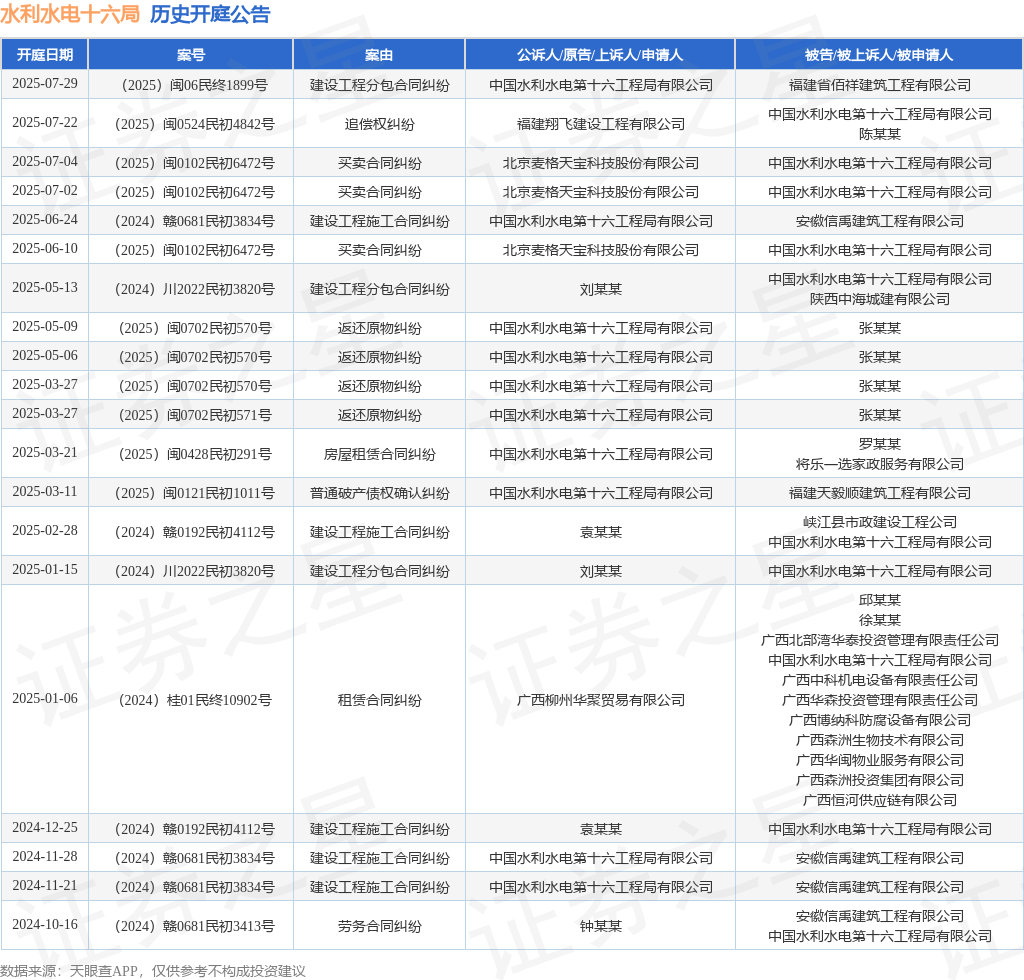
Task: Click defendant "广西森洲投资集团有限公司"
Action: pyautogui.click(x=880, y=780)
